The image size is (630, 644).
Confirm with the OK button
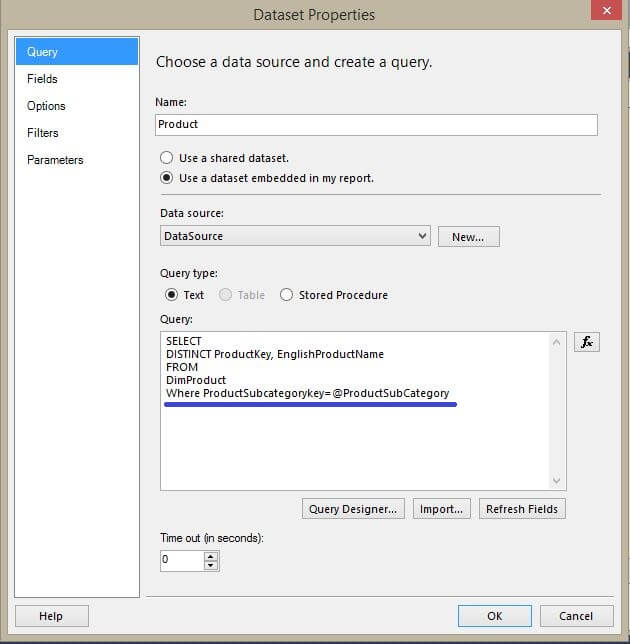click(x=495, y=616)
